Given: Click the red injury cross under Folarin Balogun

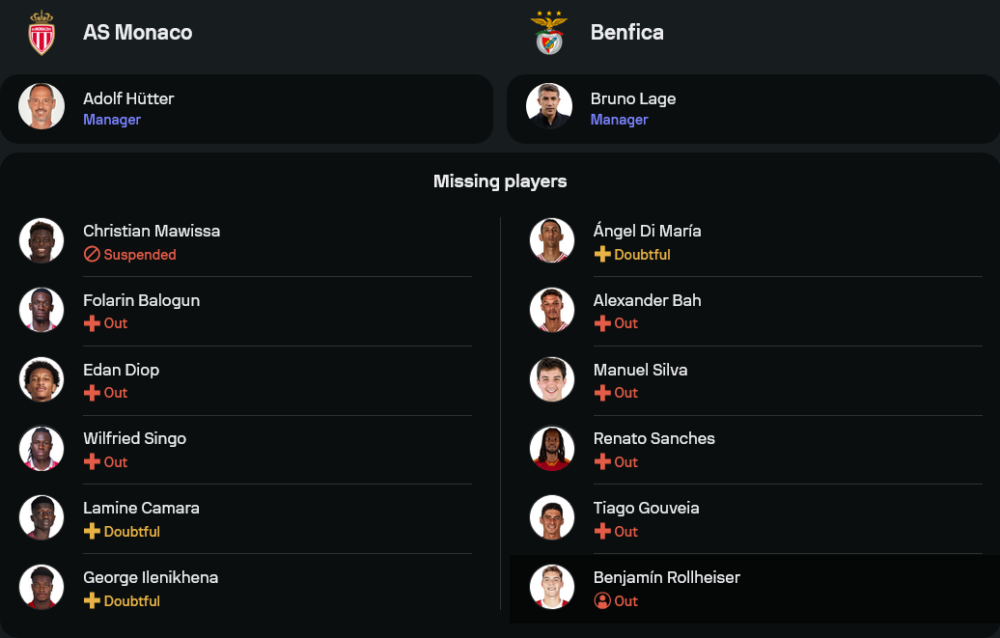Looking at the screenshot, I should pyautogui.click(x=92, y=324).
